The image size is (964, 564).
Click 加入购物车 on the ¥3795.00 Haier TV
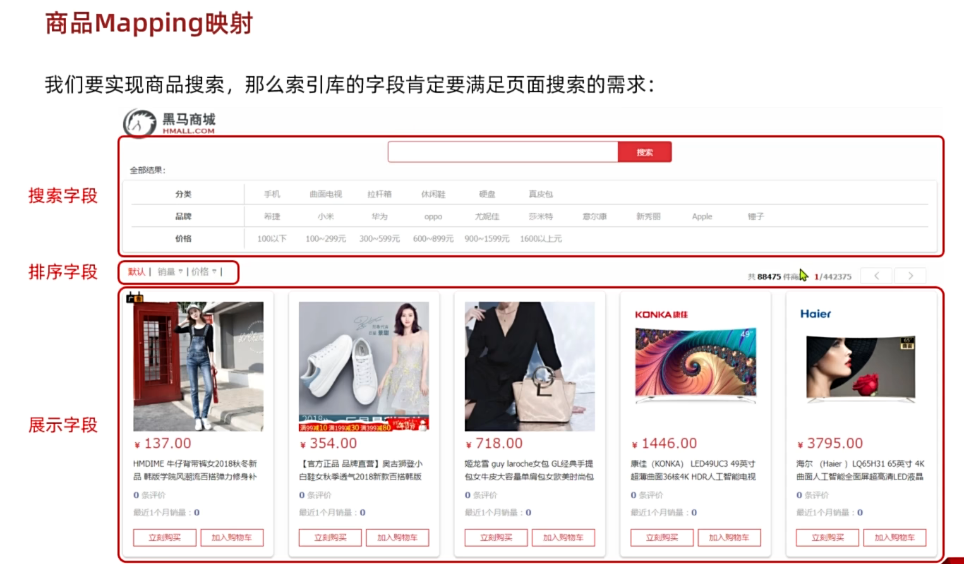(894, 537)
